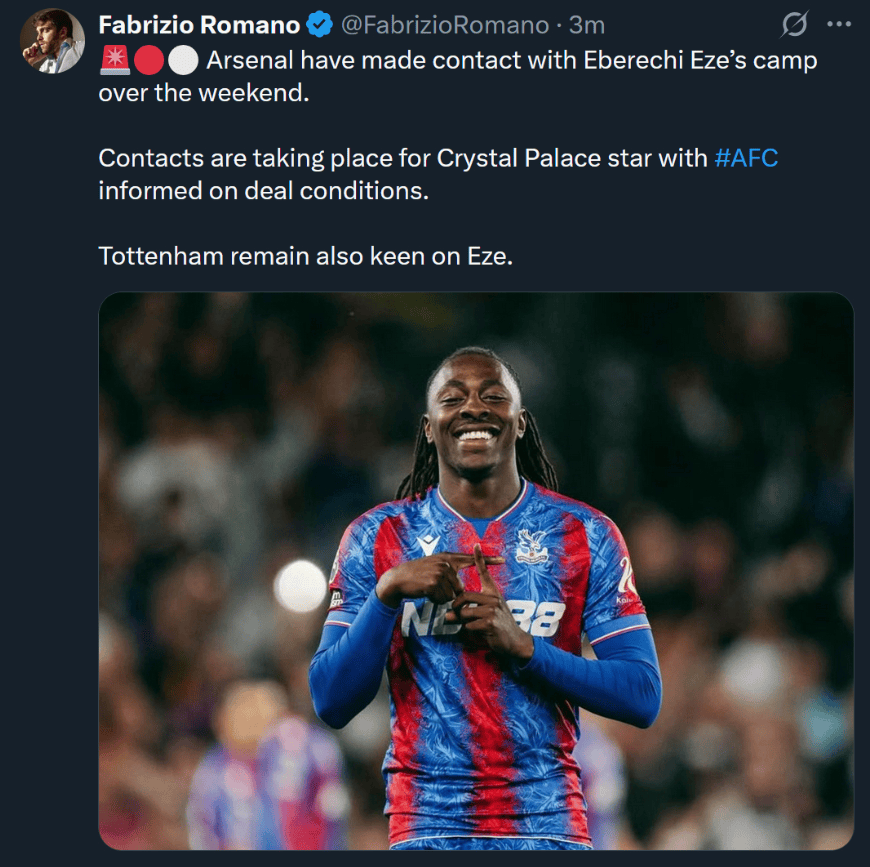Open the tweet's more options menu
This screenshot has height=867, width=870.
[838, 25]
